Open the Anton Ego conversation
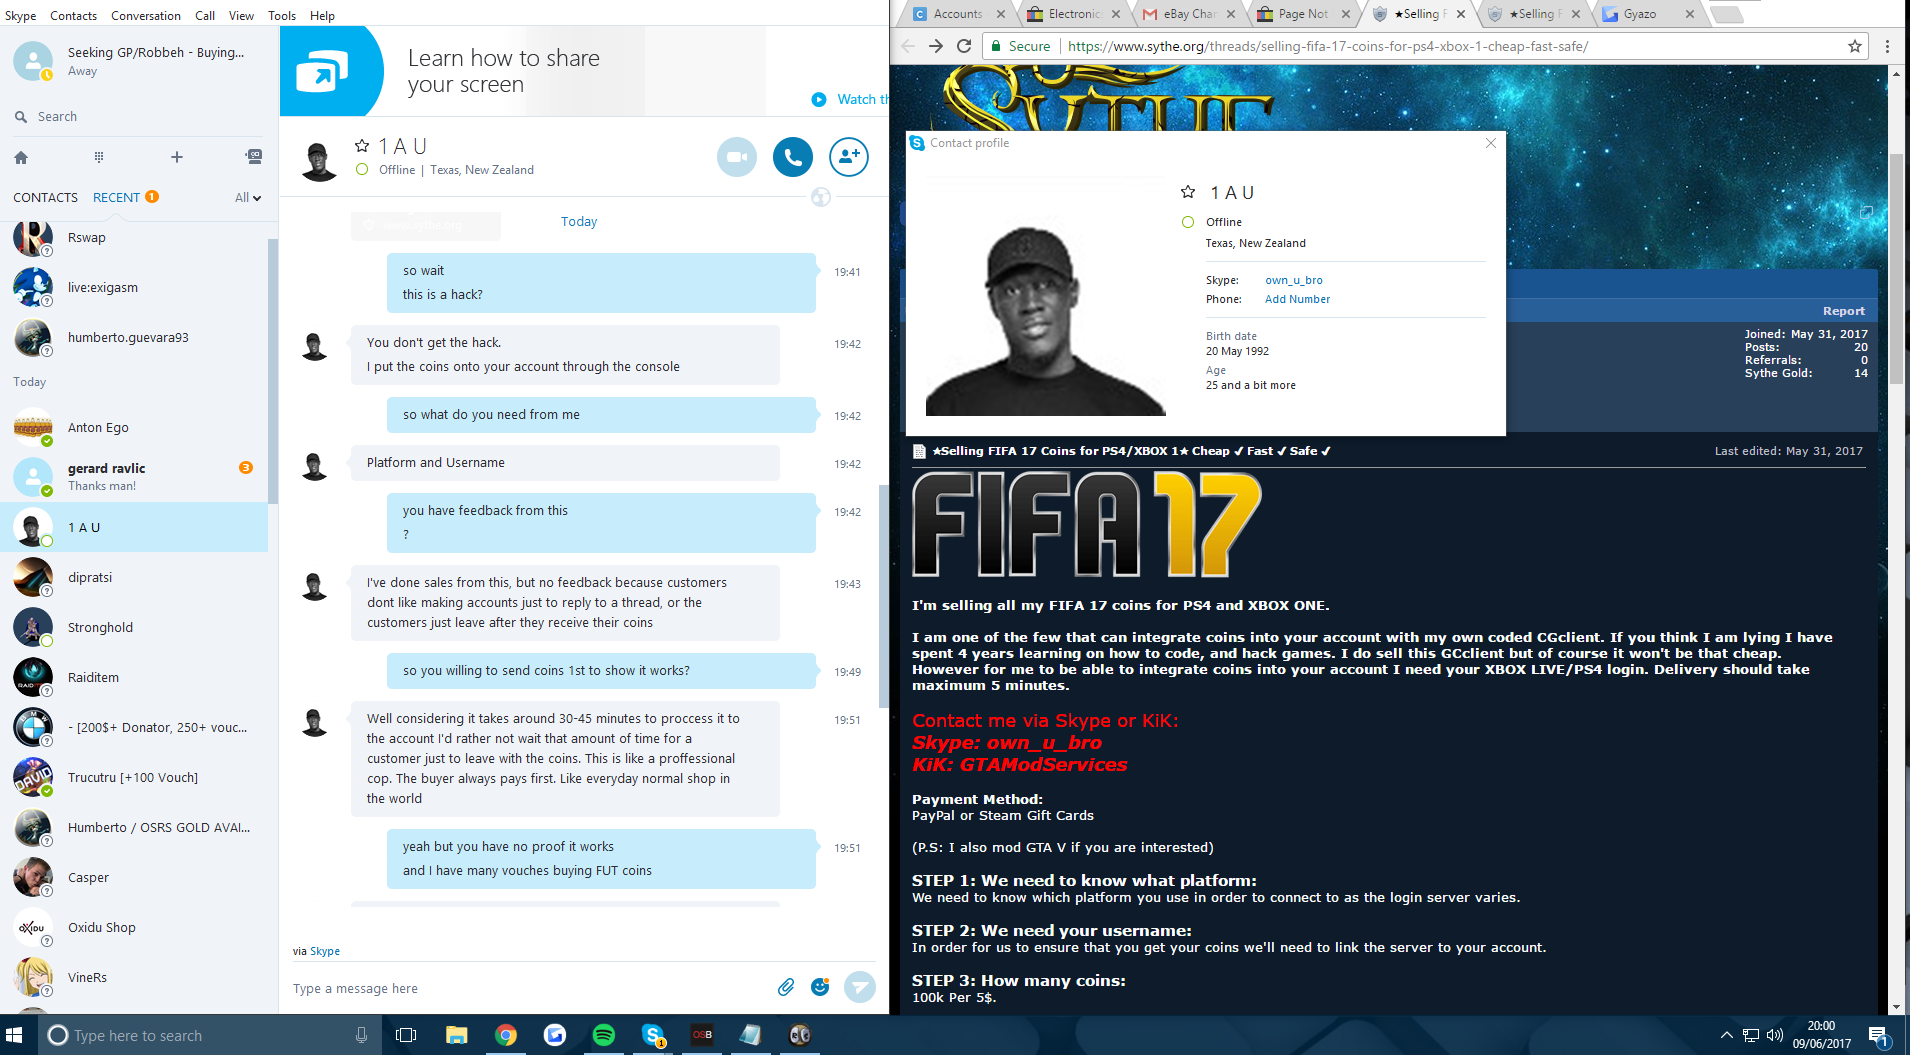1910x1055 pixels. pyautogui.click(x=134, y=427)
